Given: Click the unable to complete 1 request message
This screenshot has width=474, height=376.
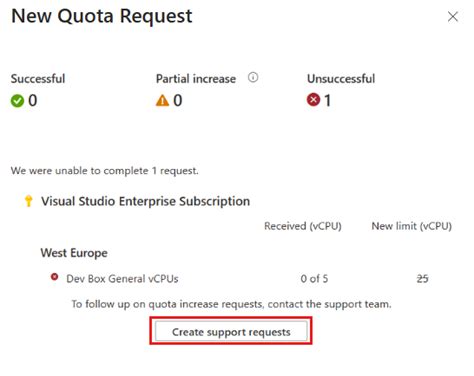Looking at the screenshot, I should click(105, 171).
